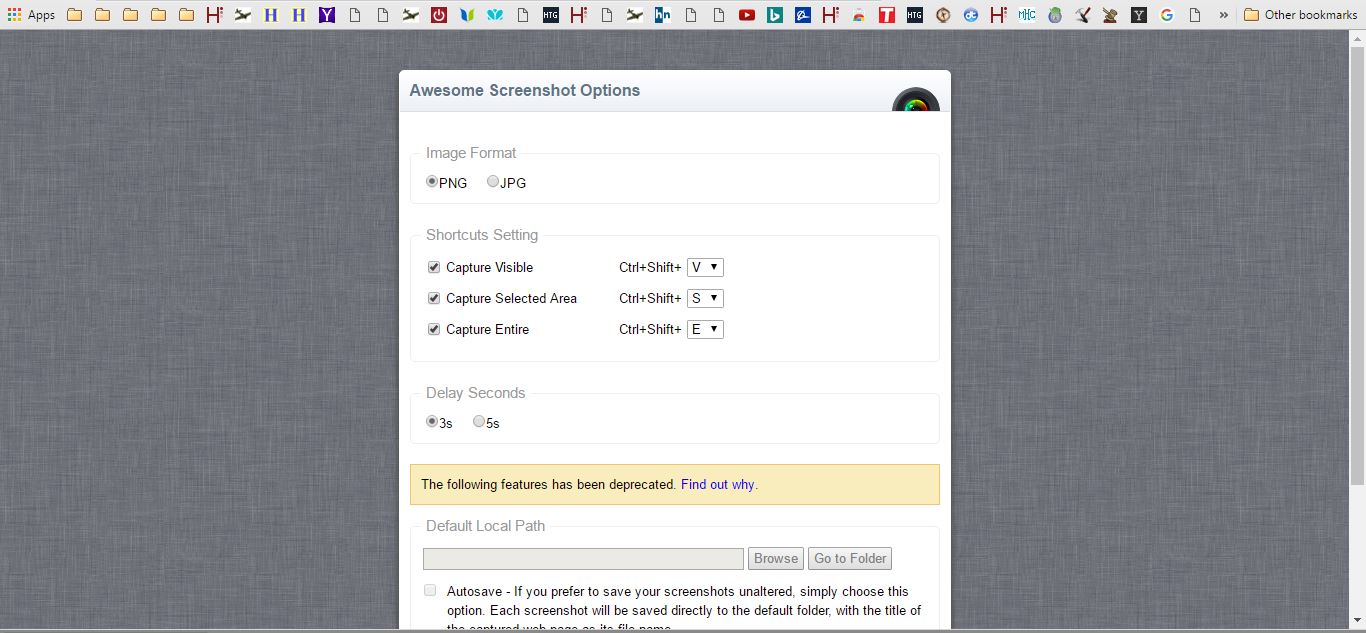Enable the Autosave option
This screenshot has height=633, width=1366.
pos(430,590)
